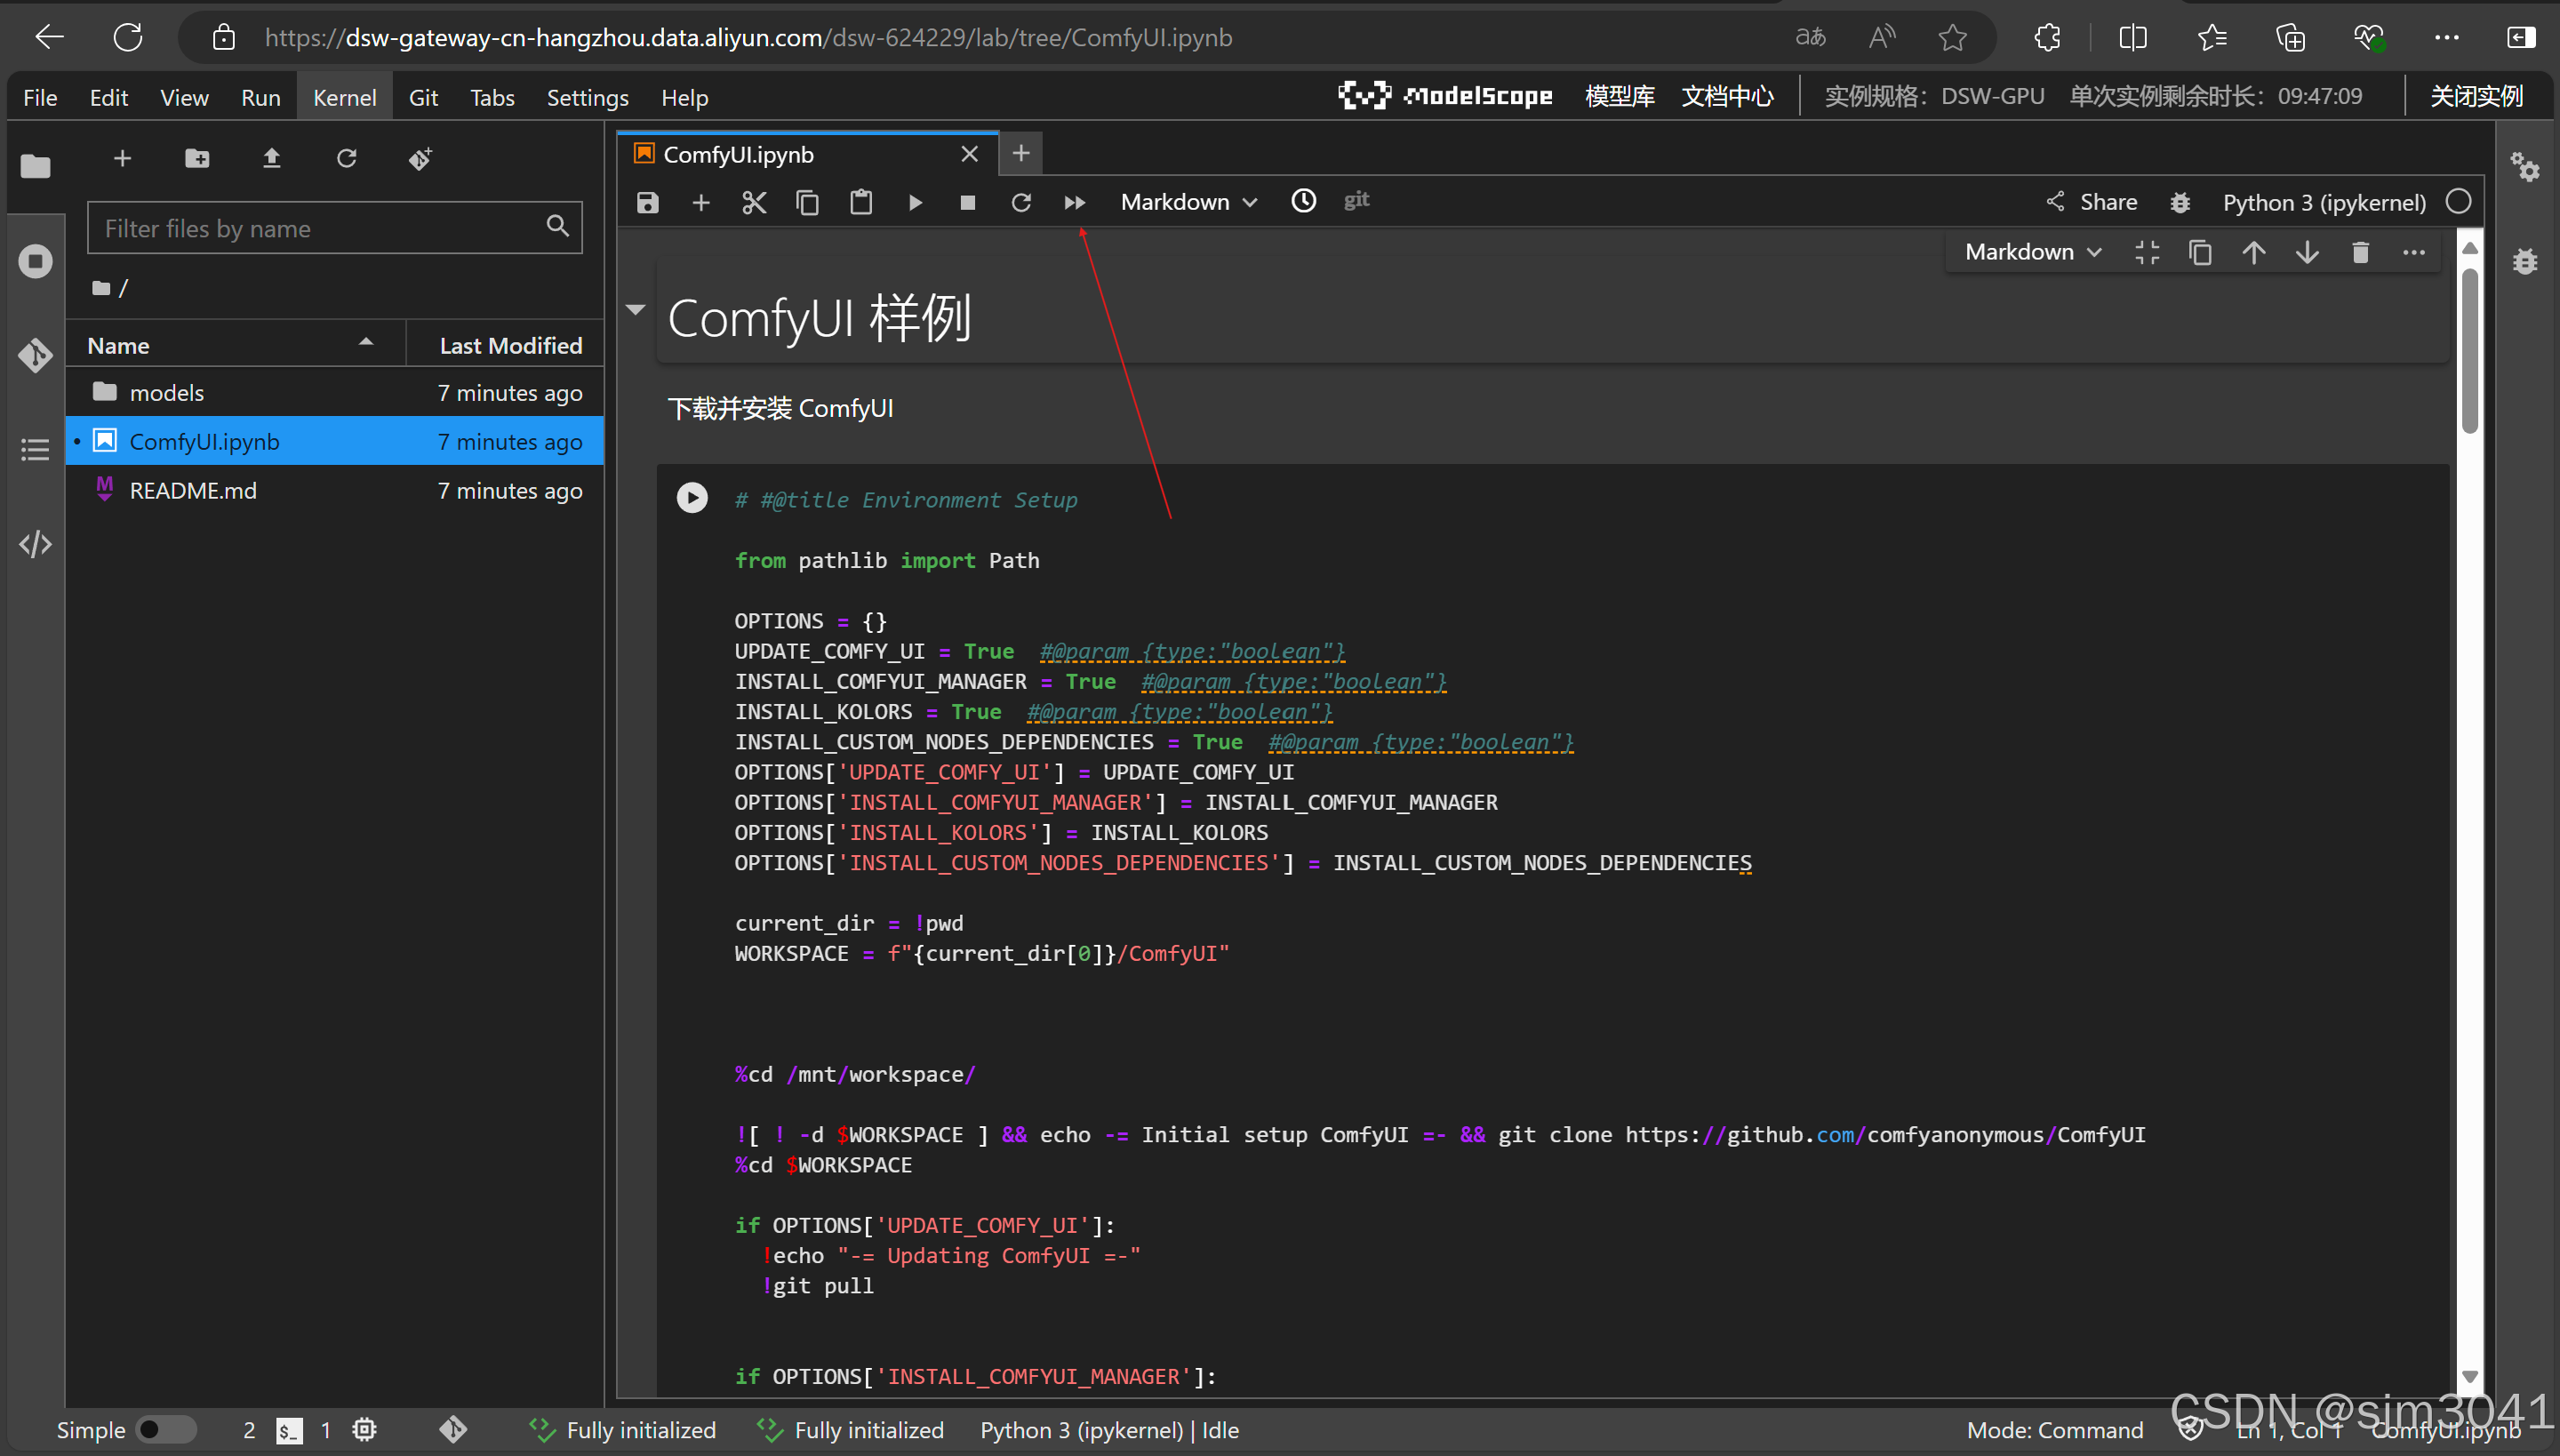Run the selected cell using the toolbar play icon
The width and height of the screenshot is (2560, 1456).
914,203
